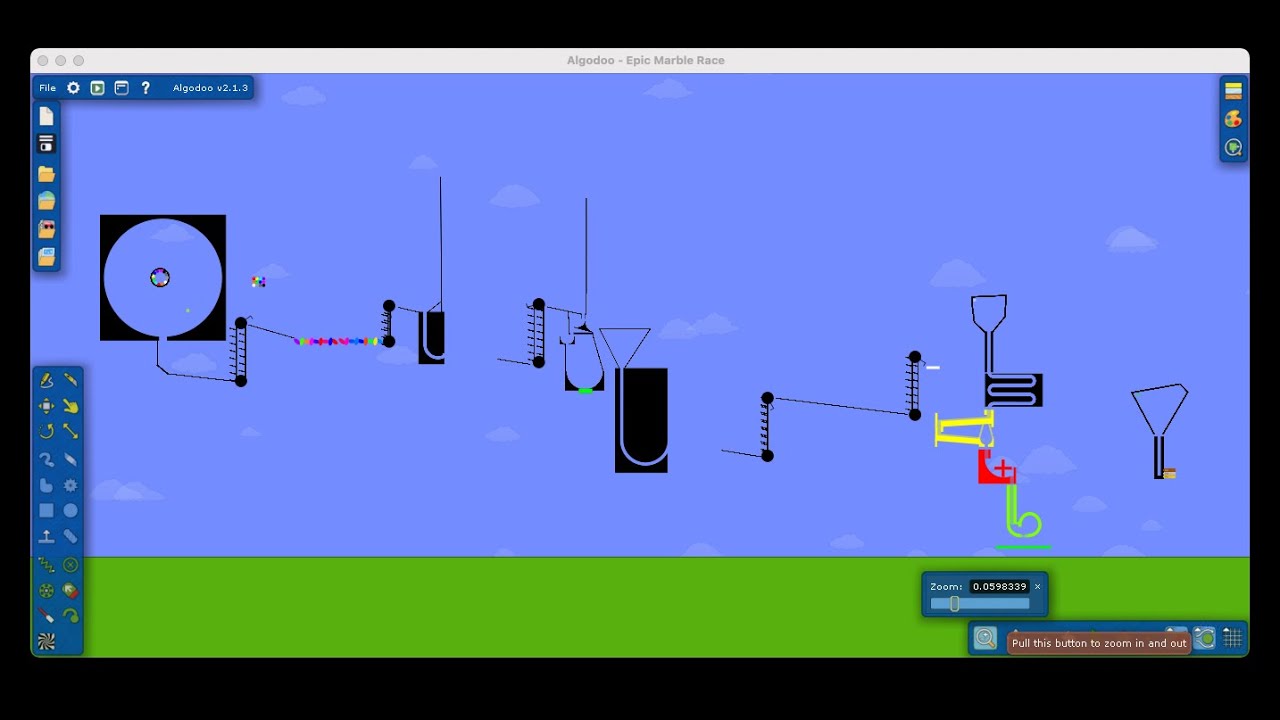
Task: Select the Circle tool
Action: pos(70,511)
